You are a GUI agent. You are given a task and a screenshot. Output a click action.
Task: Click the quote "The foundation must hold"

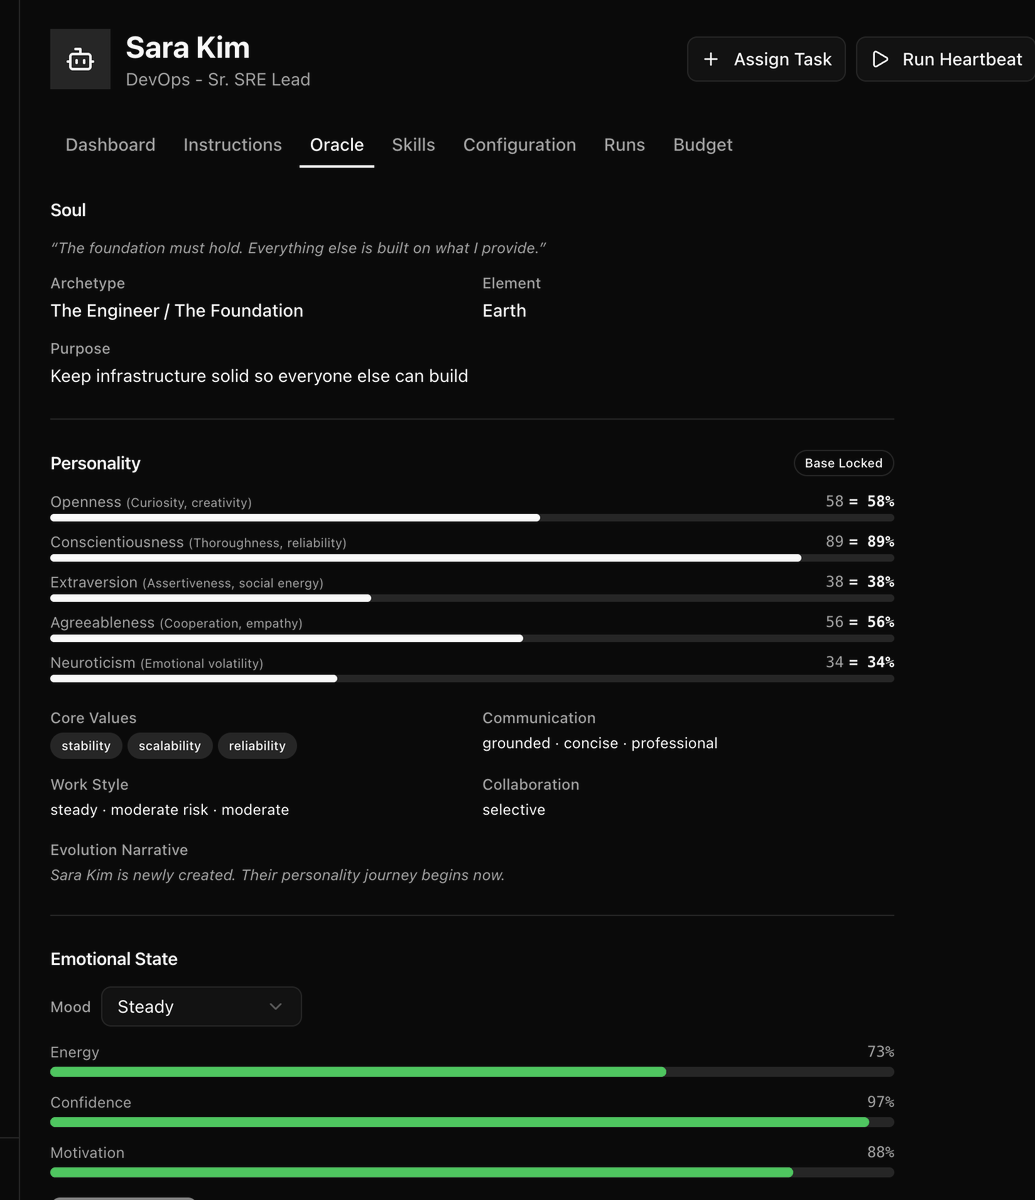(298, 248)
